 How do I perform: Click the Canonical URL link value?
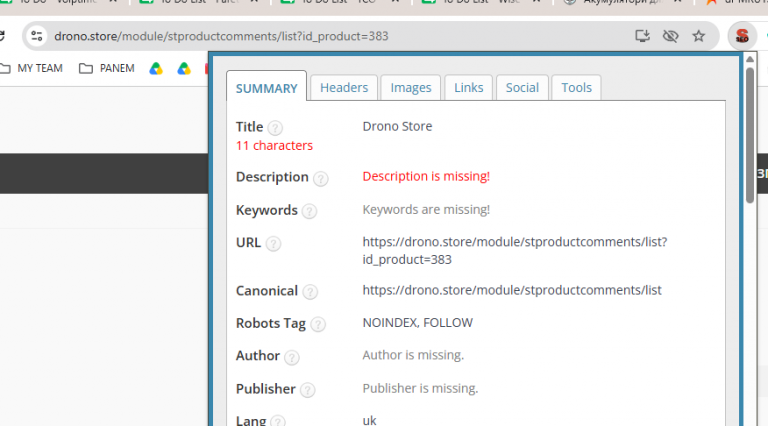coord(512,290)
